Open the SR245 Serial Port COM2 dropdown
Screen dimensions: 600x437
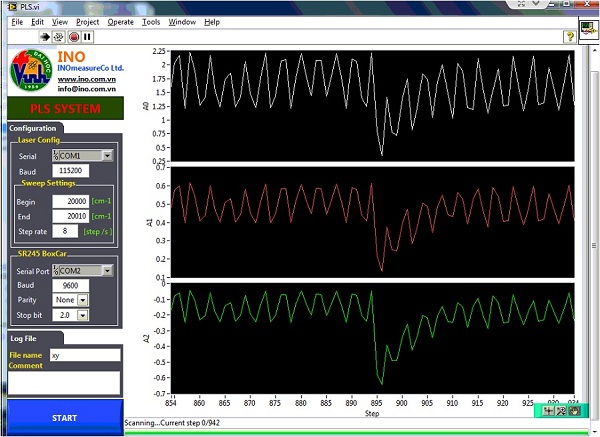click(x=107, y=270)
